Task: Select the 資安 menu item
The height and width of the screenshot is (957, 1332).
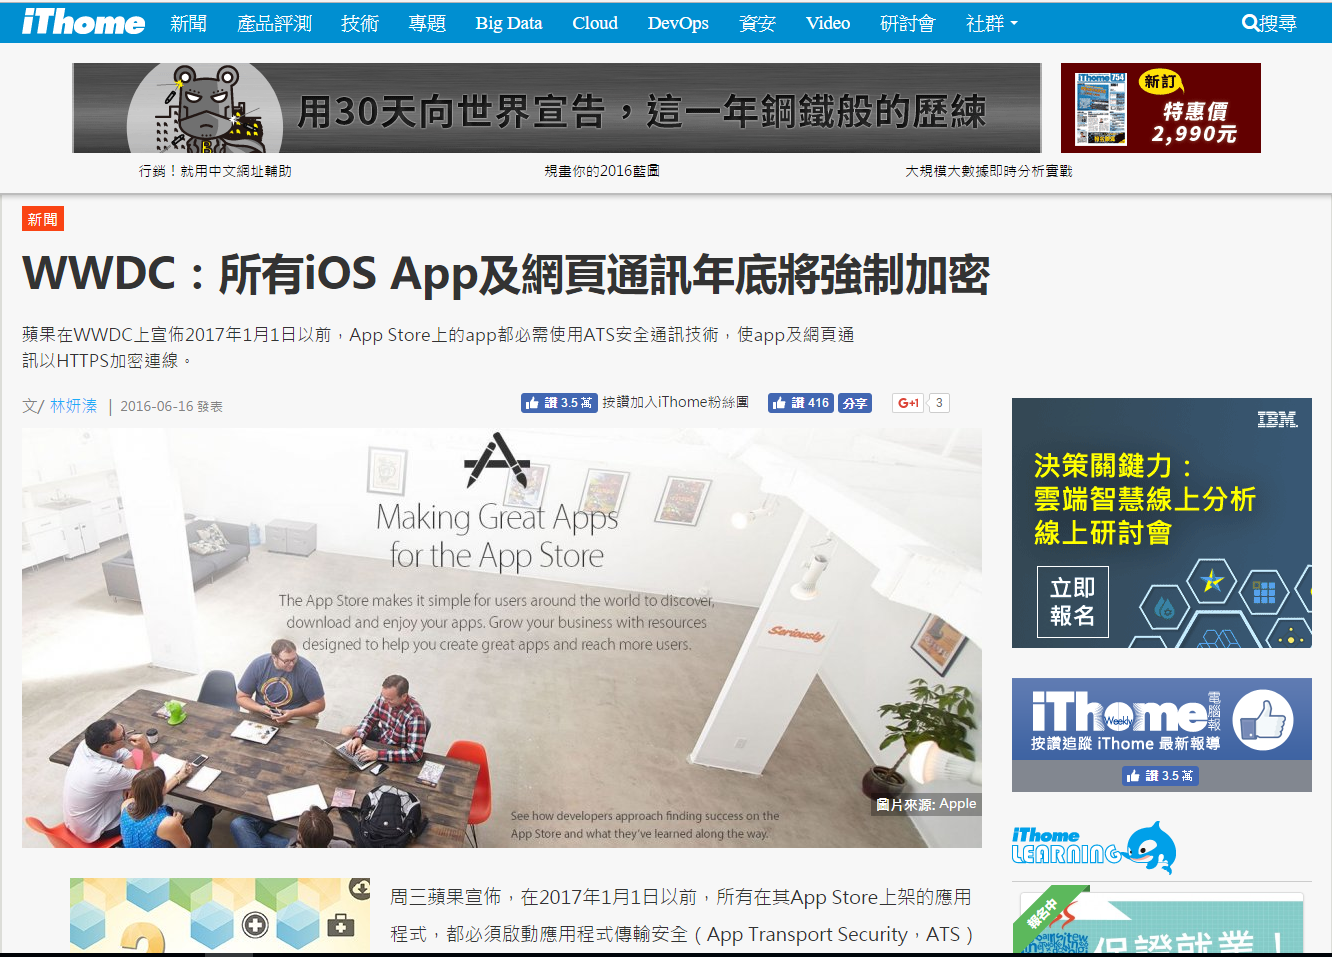Action: (x=757, y=23)
